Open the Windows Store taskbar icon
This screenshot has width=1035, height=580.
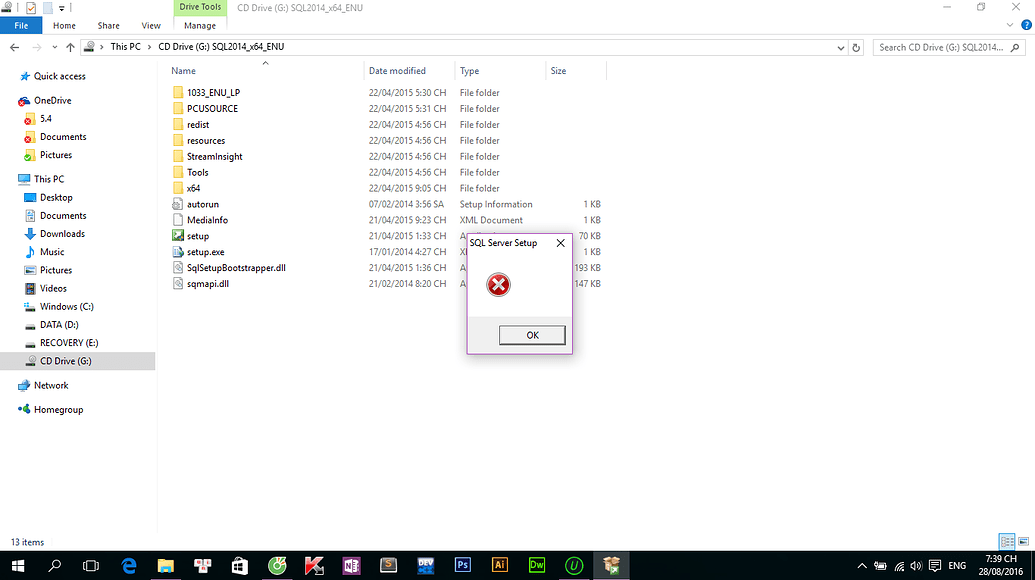point(240,565)
